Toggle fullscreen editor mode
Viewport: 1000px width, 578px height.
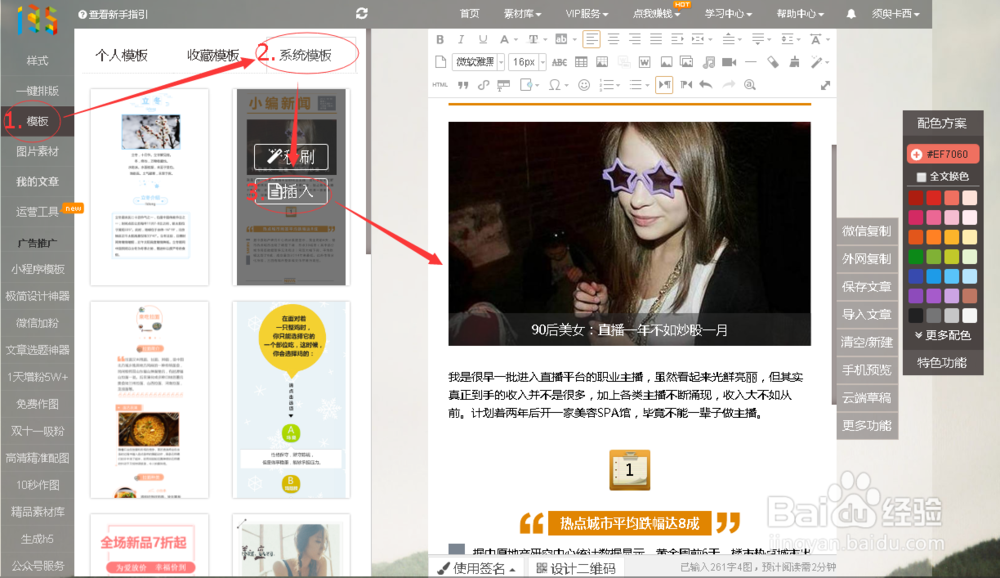pyautogui.click(x=825, y=85)
